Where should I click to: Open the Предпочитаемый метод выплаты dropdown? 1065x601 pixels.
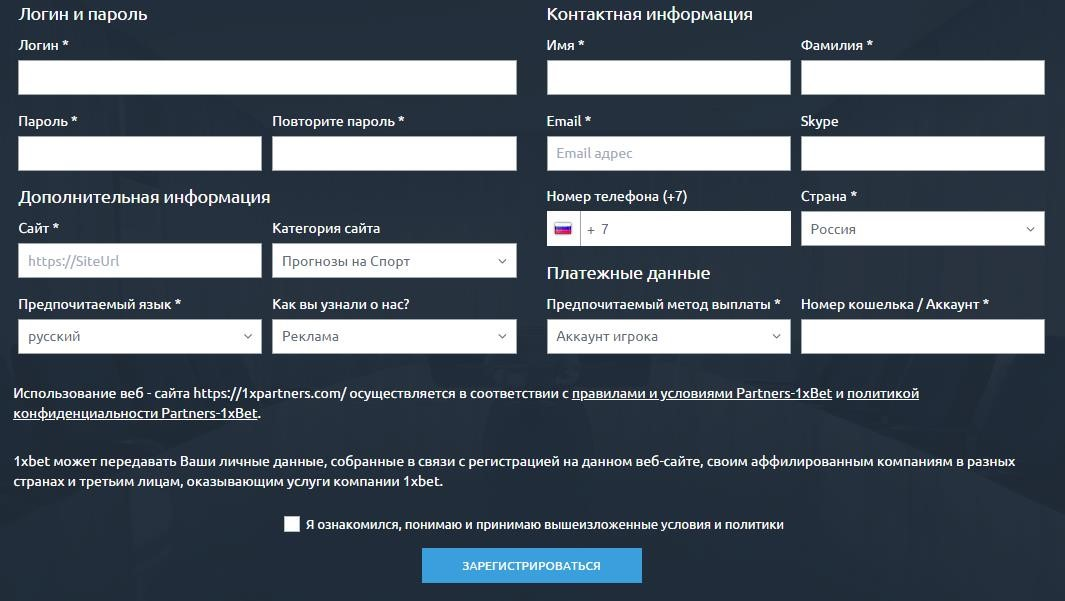coord(668,336)
